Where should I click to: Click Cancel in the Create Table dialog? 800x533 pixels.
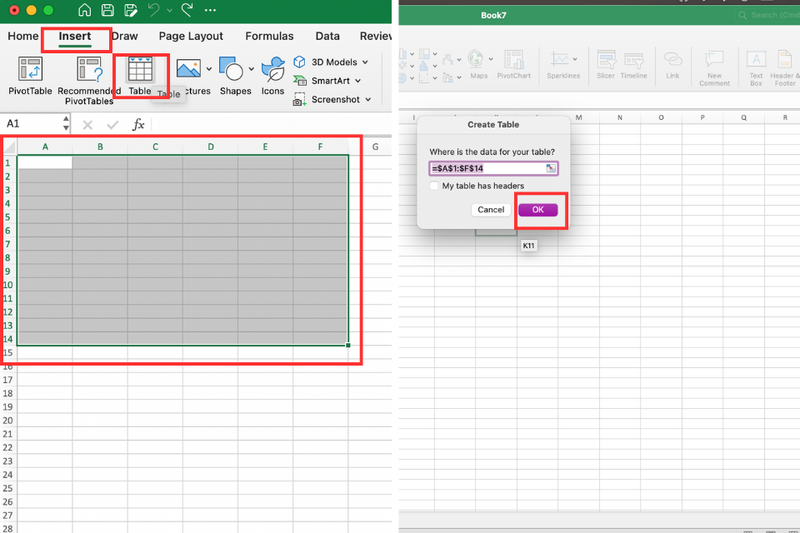tap(491, 210)
